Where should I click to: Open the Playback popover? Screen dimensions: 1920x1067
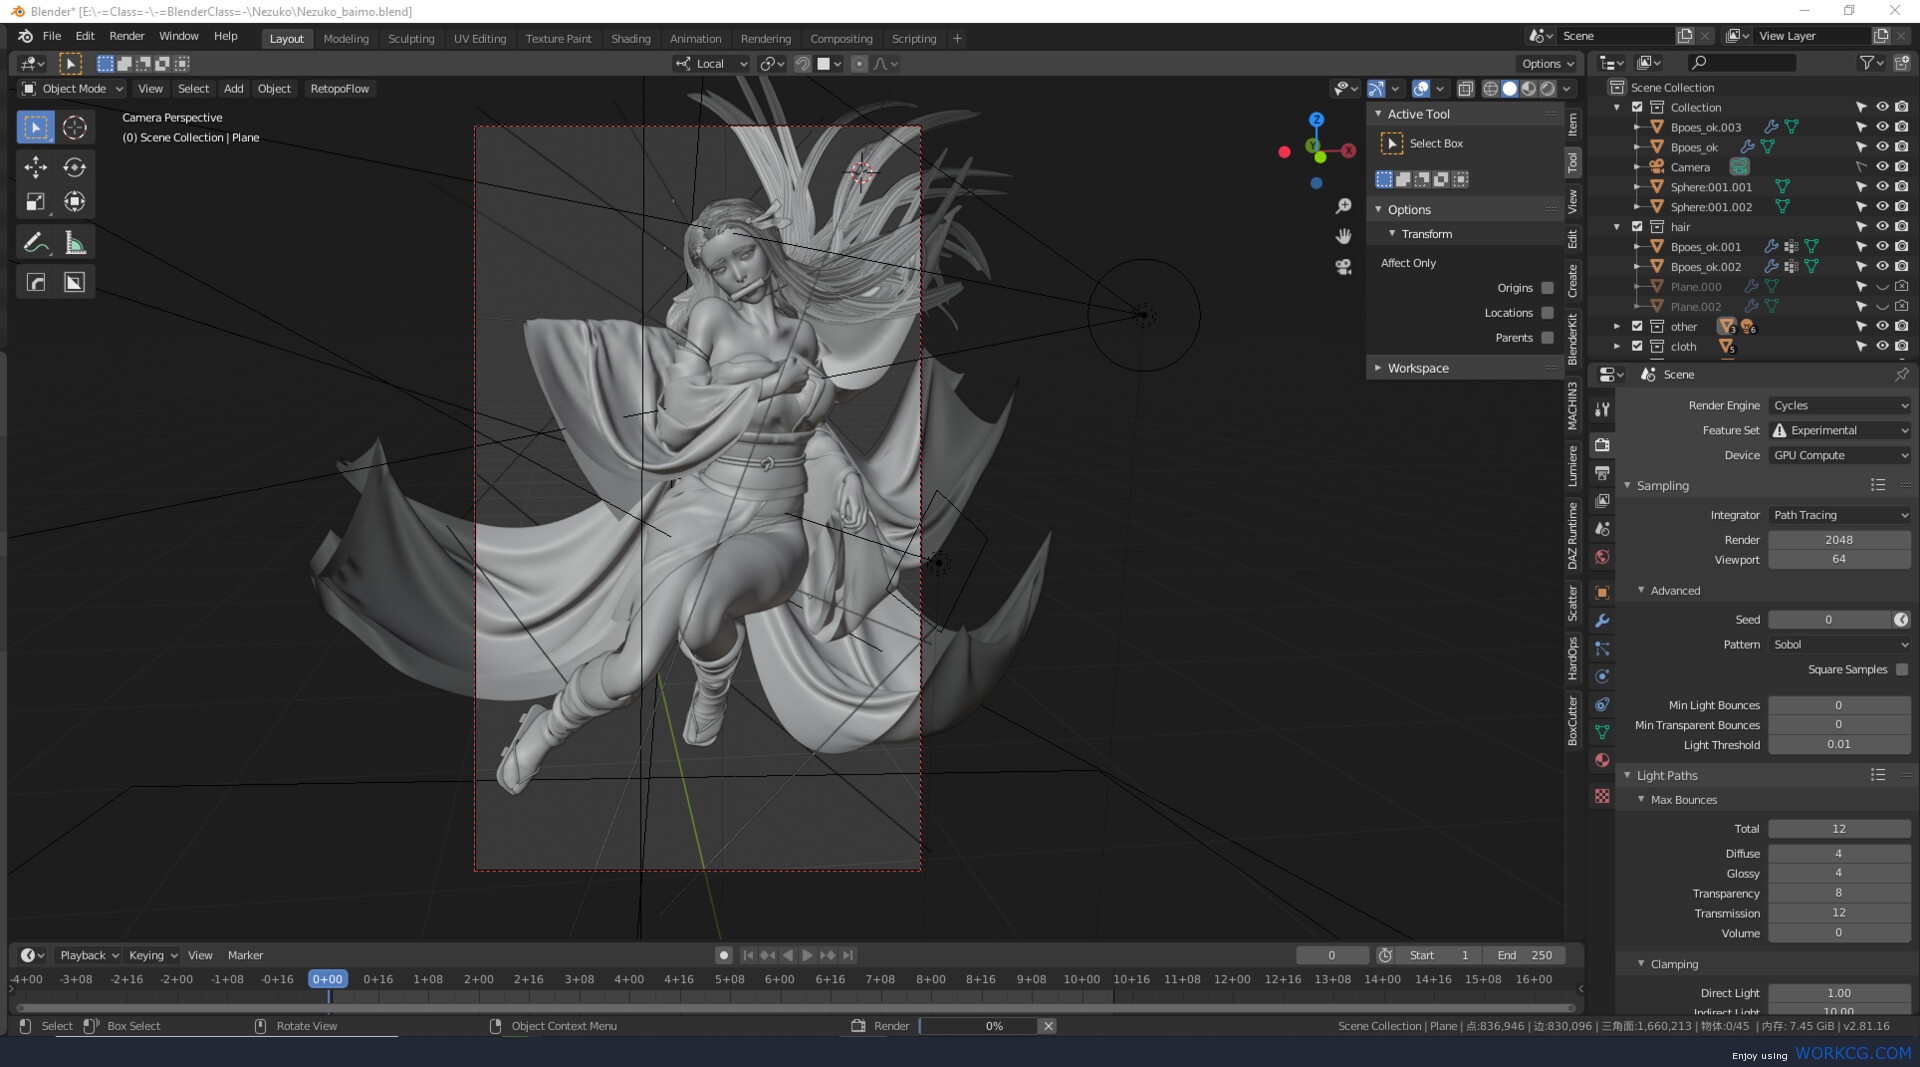88,956
